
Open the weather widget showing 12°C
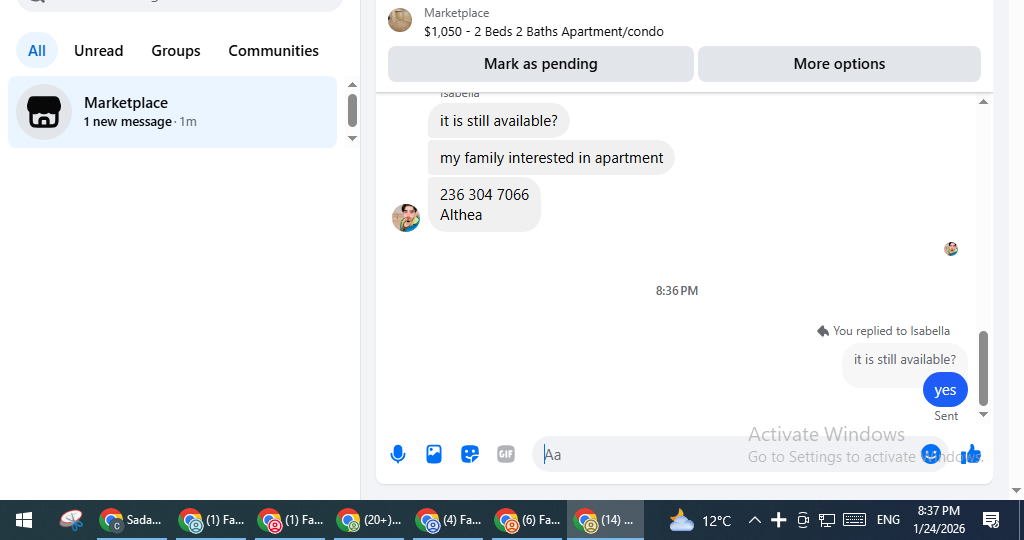click(699, 520)
